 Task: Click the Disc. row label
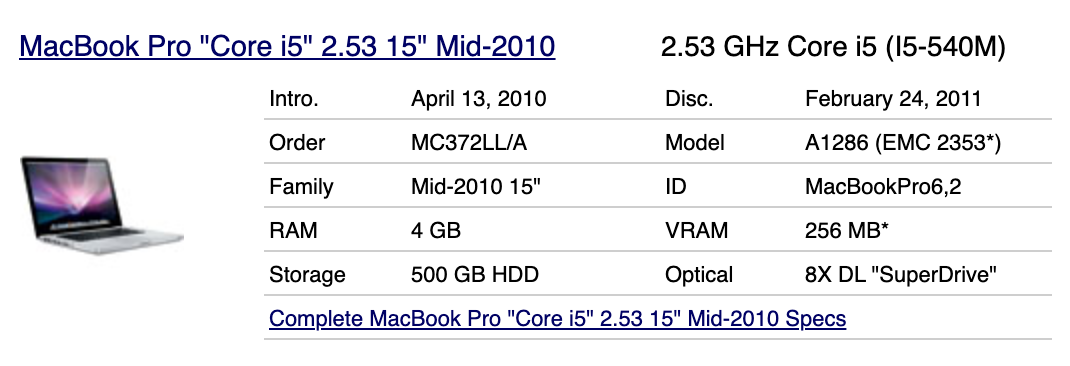click(689, 98)
